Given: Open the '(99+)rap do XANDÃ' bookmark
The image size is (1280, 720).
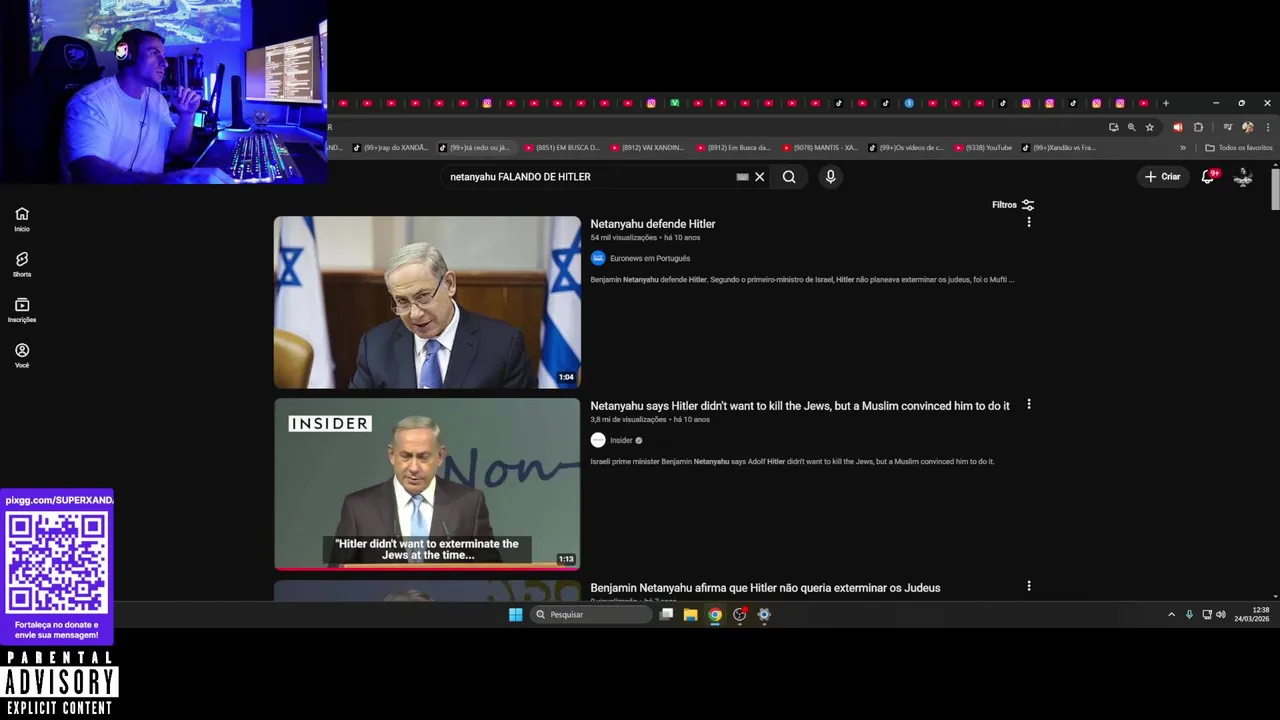Looking at the screenshot, I should [x=390, y=148].
